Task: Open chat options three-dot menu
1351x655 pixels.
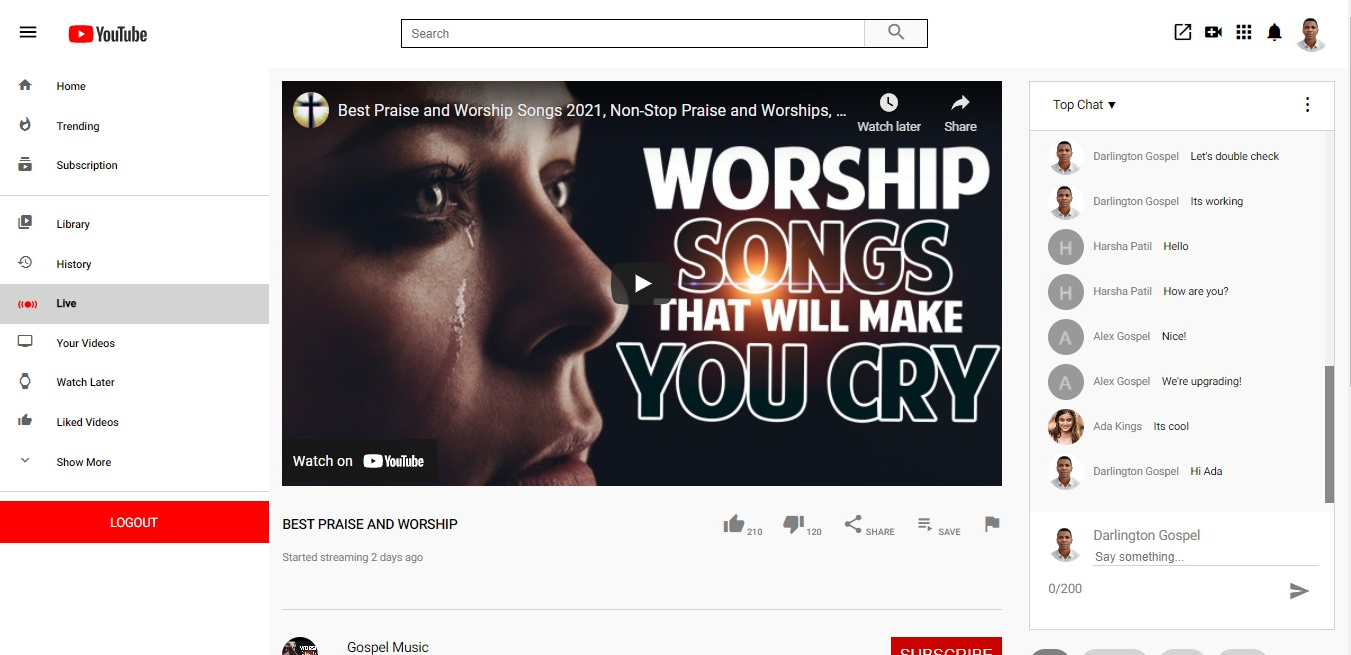Action: click(x=1307, y=105)
